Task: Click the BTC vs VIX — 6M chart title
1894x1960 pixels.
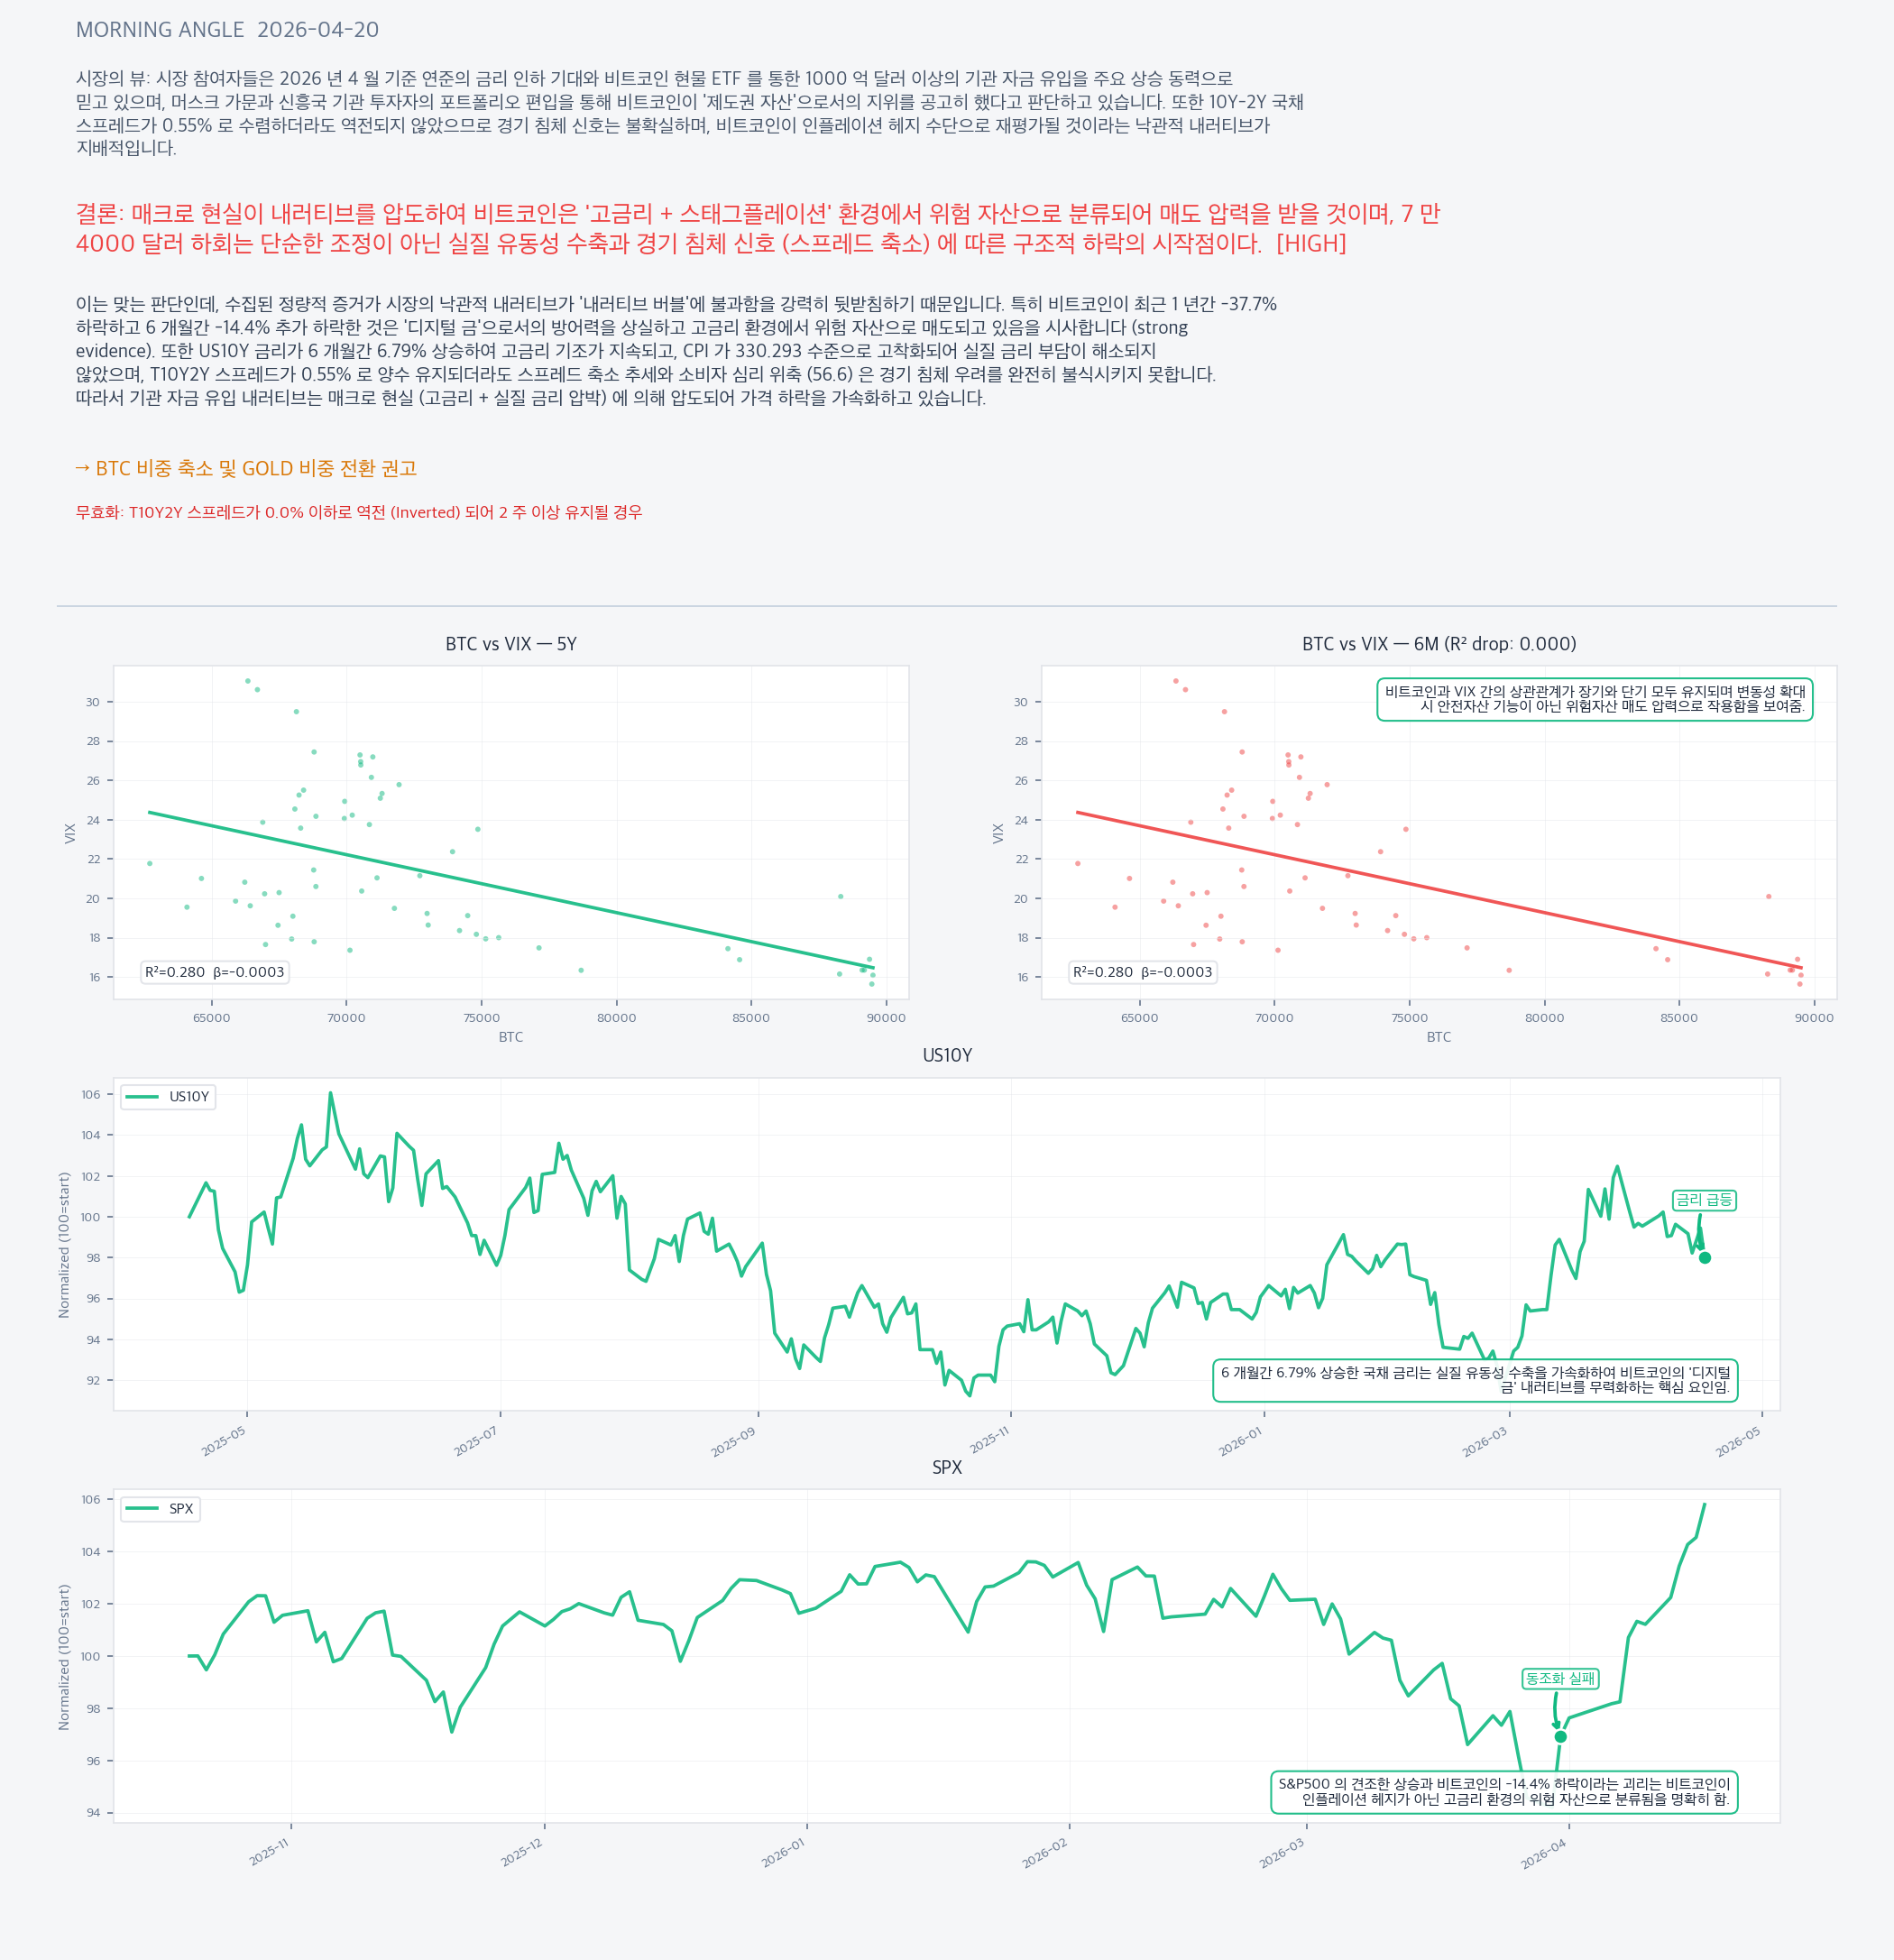Action: point(1438,644)
